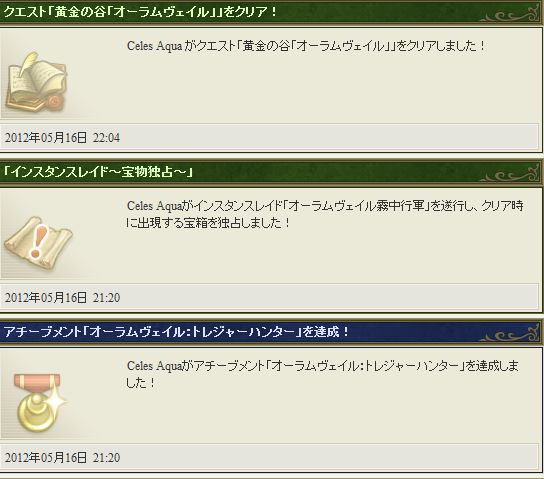Click Celes Aqua name in achievement message
544x479 pixels.
click(154, 366)
